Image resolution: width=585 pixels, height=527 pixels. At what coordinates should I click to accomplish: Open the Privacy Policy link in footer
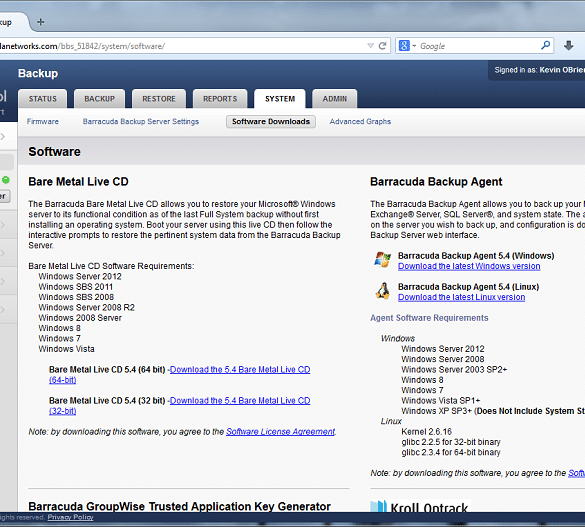(x=71, y=517)
